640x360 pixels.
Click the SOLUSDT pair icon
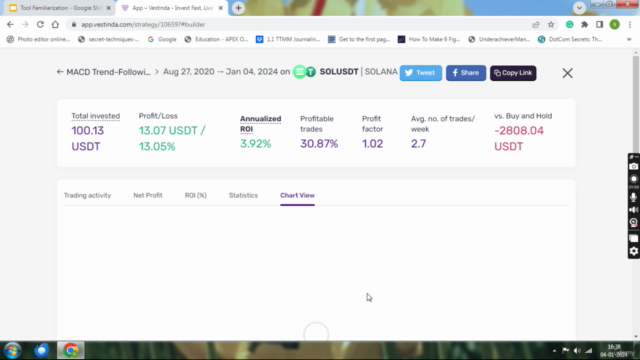pyautogui.click(x=304, y=72)
